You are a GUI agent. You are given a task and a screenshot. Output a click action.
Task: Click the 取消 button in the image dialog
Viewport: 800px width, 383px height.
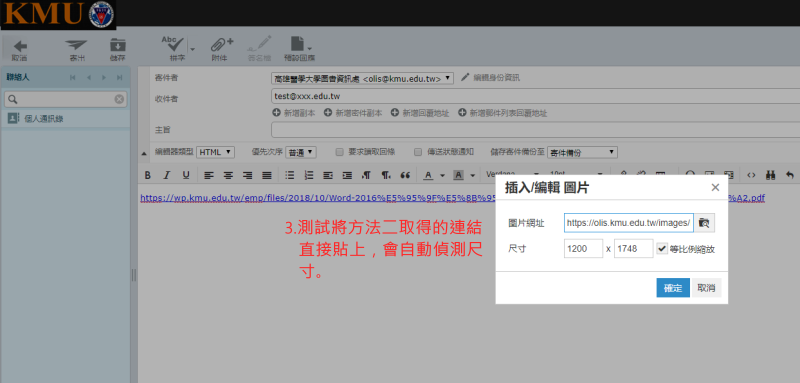706,288
